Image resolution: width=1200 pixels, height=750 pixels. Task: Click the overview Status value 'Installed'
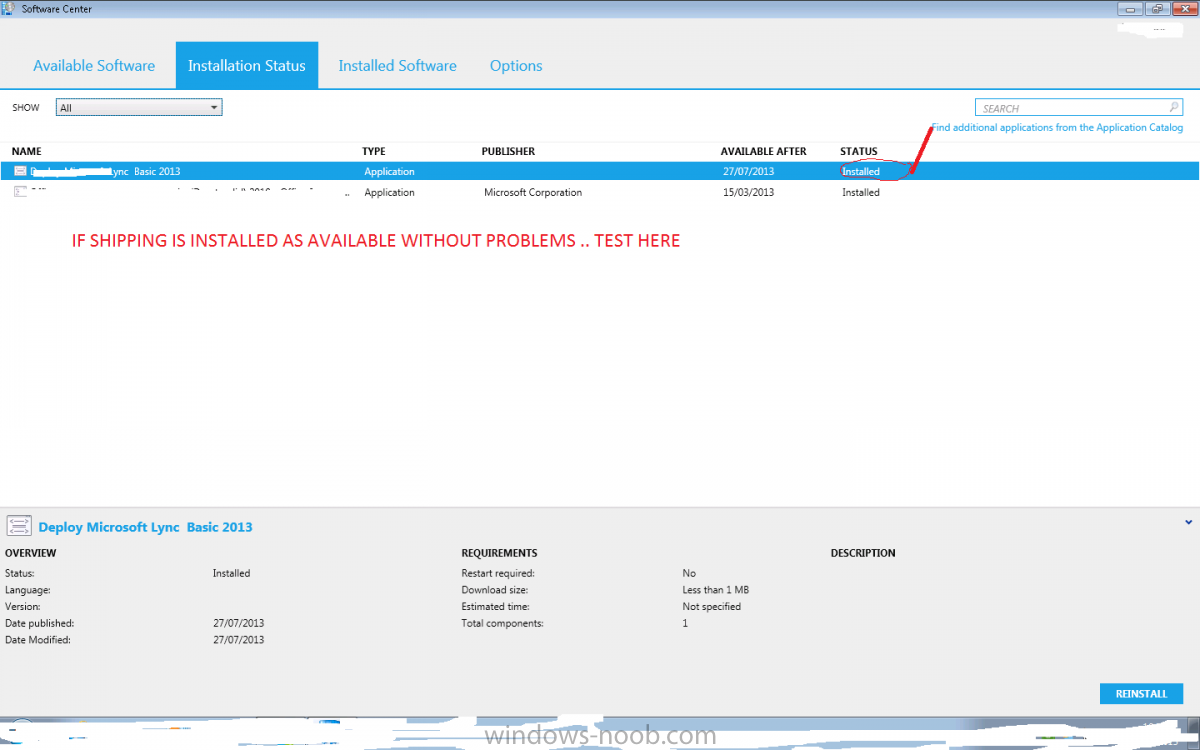[x=231, y=573]
